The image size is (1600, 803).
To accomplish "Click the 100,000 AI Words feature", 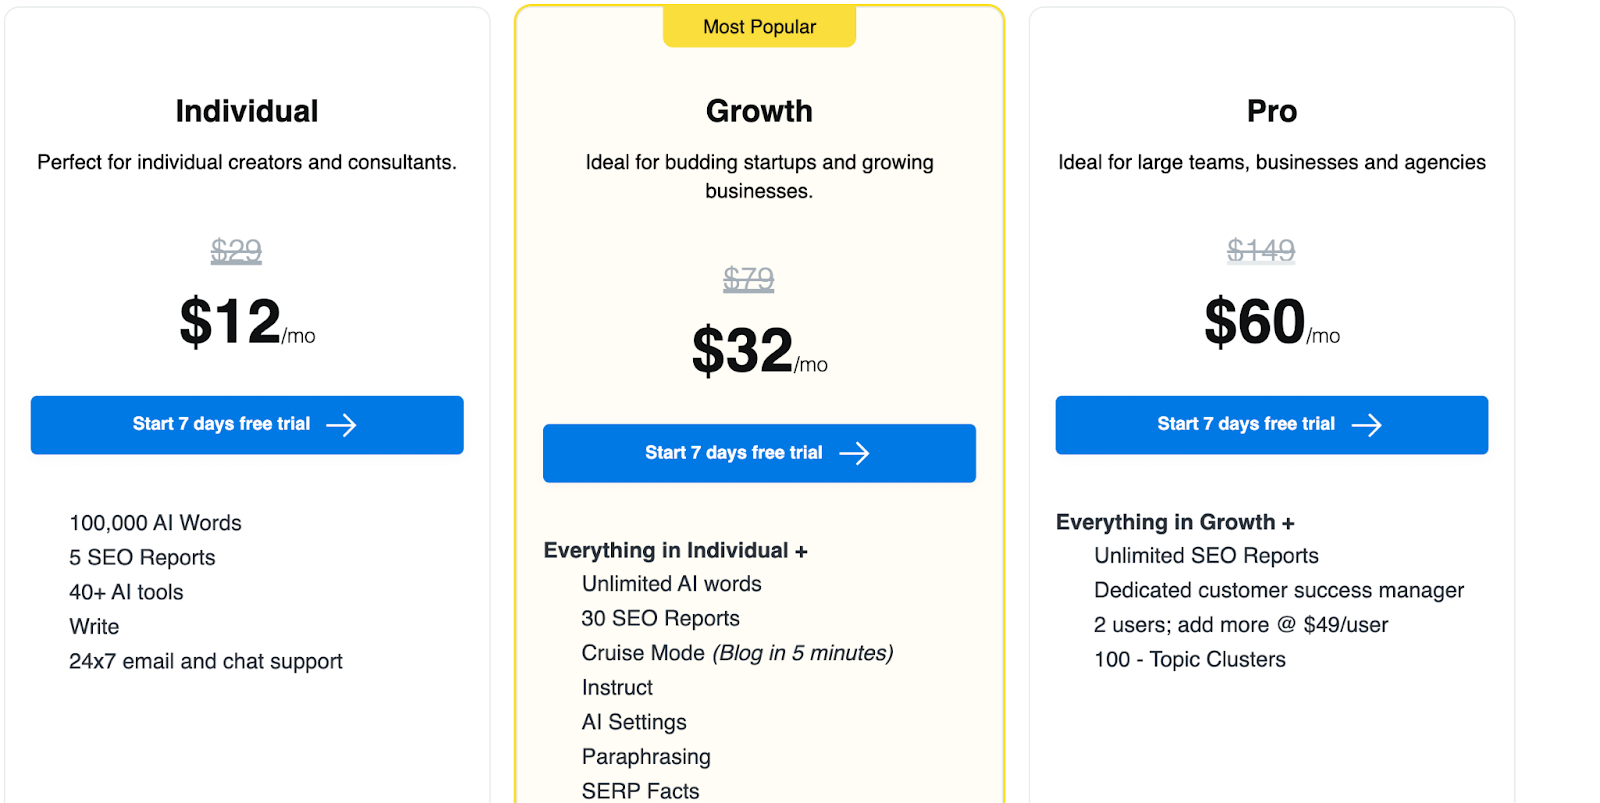I will [x=155, y=523].
